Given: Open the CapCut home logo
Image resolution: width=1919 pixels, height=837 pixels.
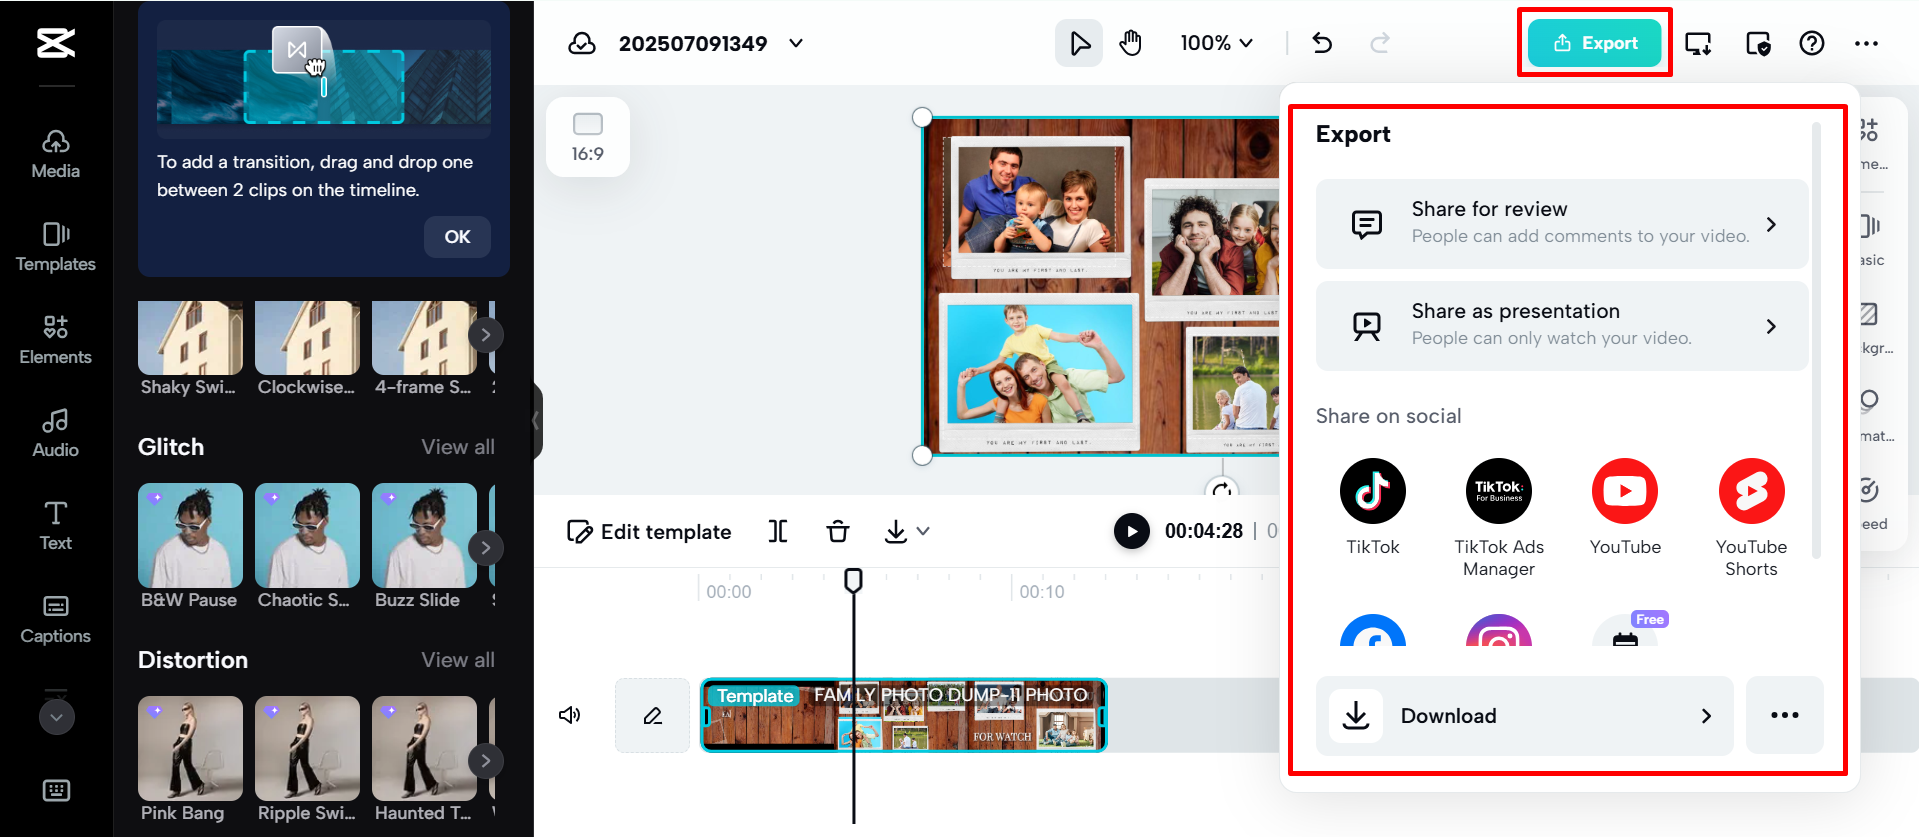Looking at the screenshot, I should pyautogui.click(x=56, y=43).
